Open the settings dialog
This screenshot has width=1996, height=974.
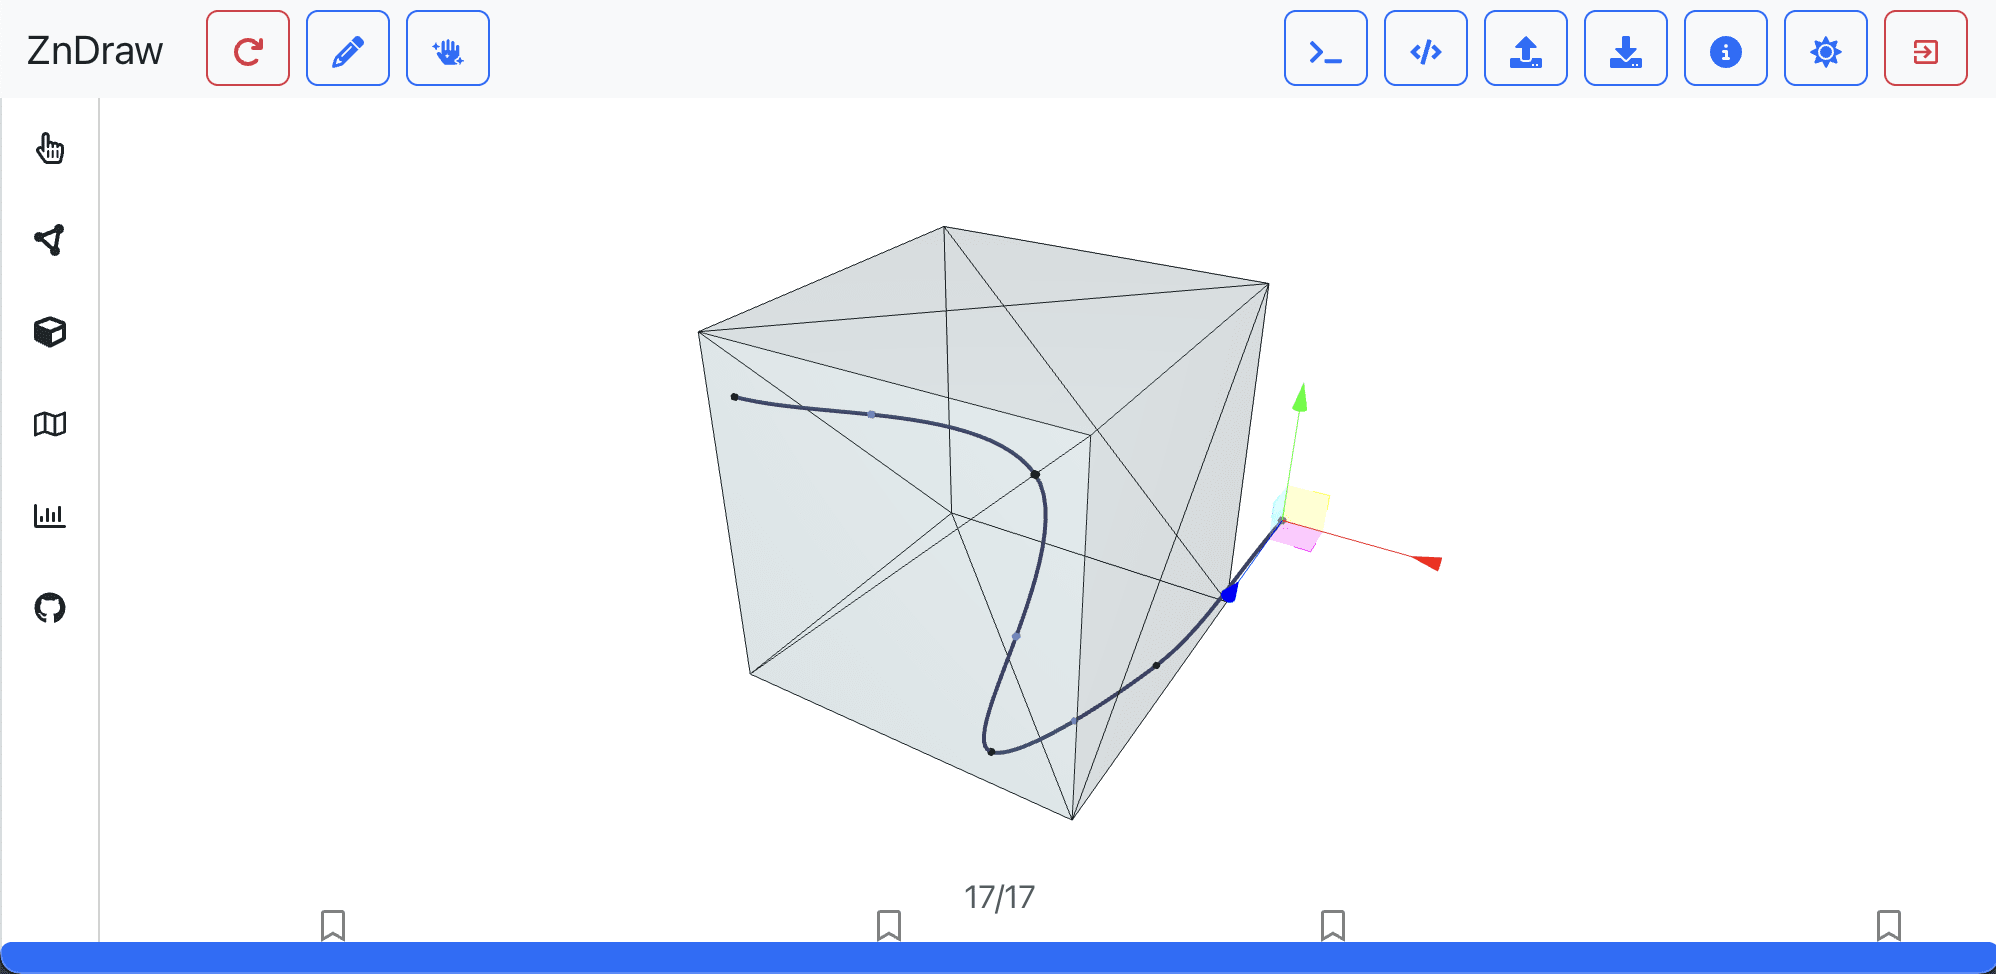point(1825,47)
